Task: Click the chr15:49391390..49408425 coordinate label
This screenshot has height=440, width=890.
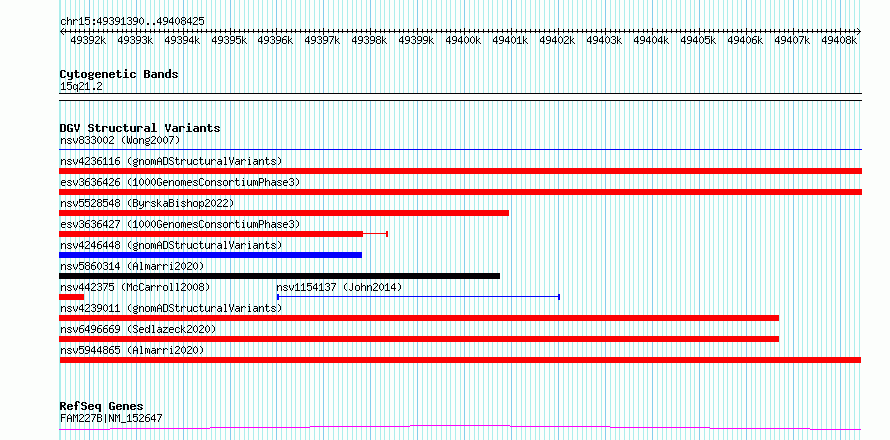Action: point(132,21)
